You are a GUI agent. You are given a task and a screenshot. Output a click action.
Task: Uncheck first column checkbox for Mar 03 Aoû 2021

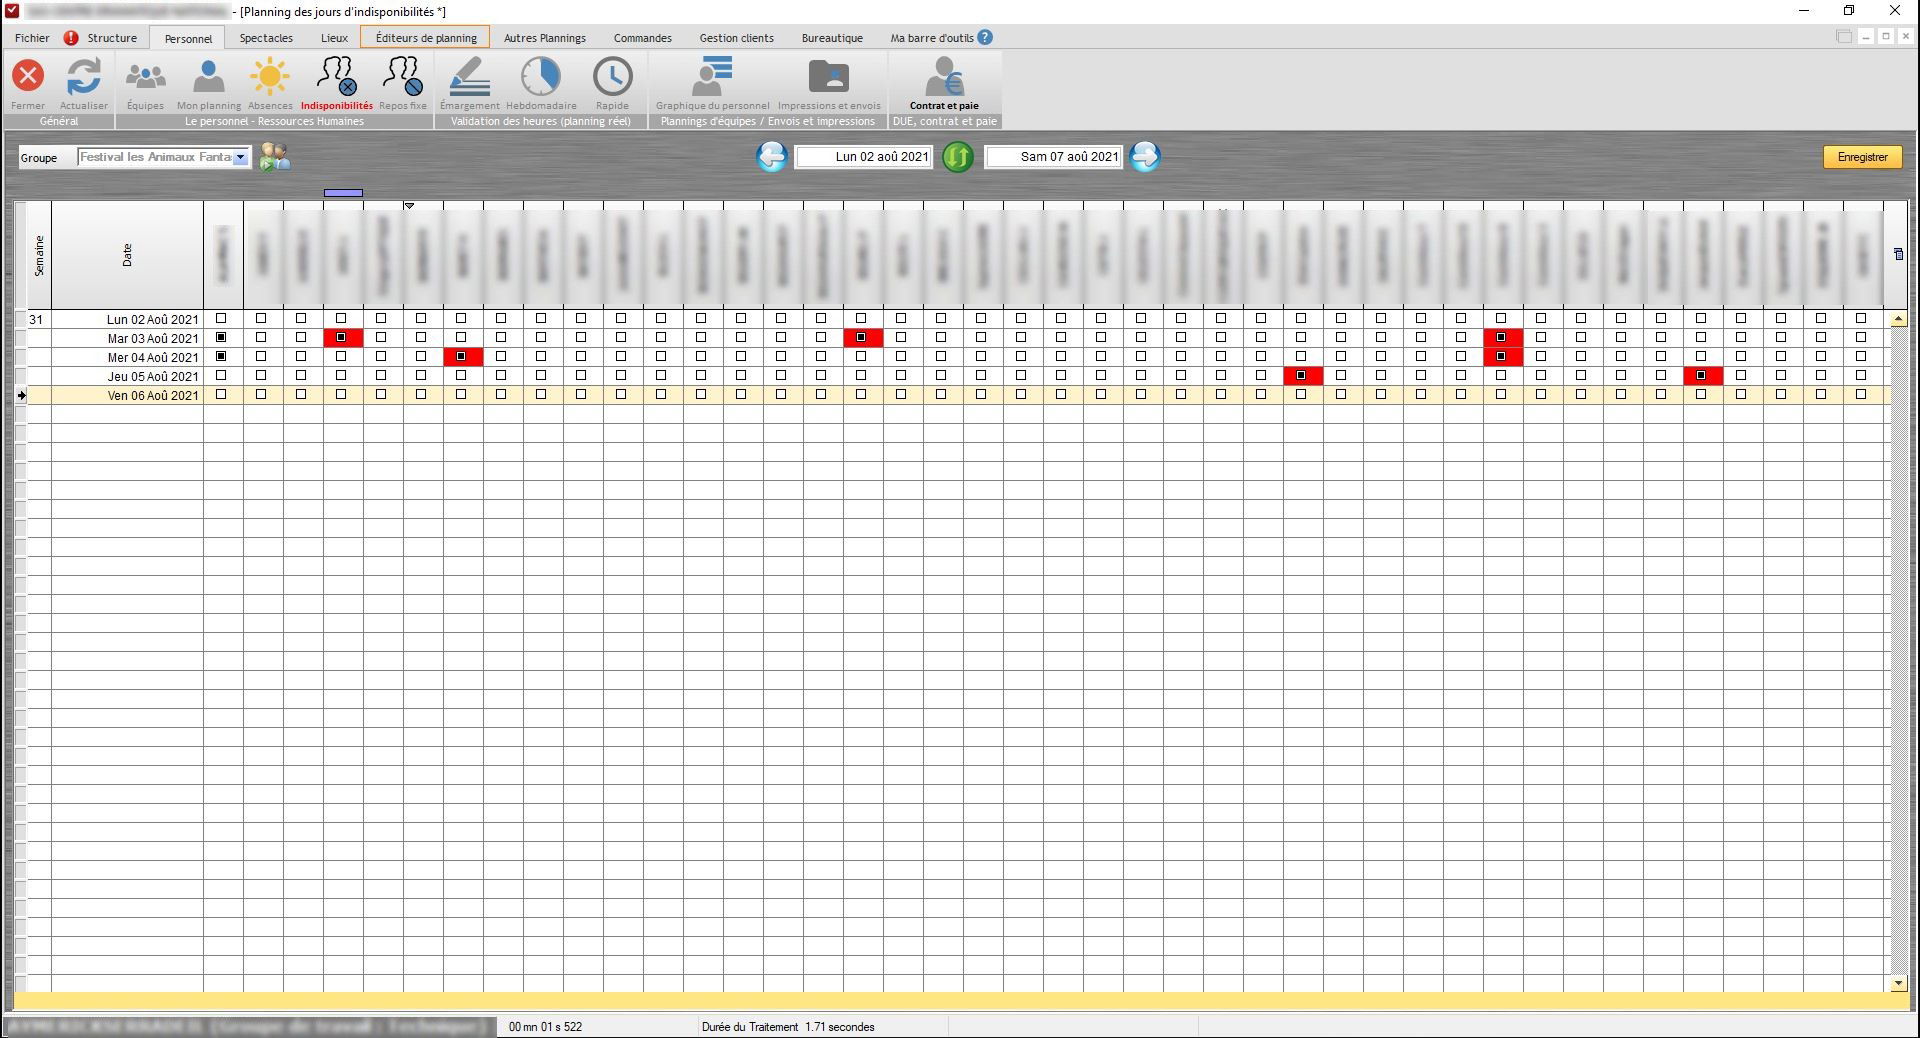click(x=222, y=338)
